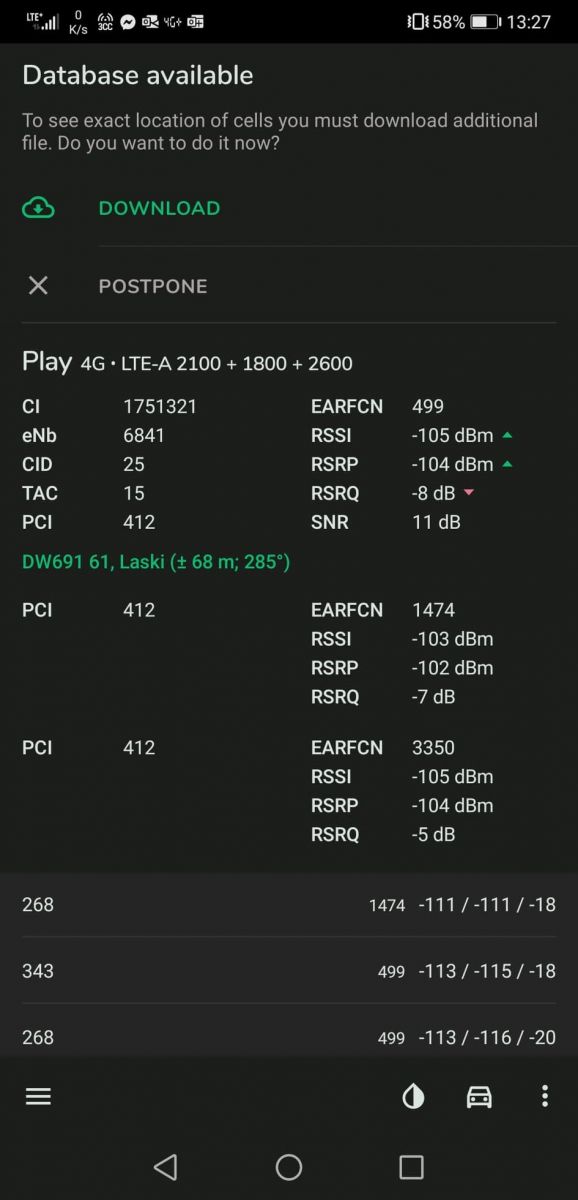Tap Android back navigation button
578x1200 pixels.
(x=166, y=1166)
